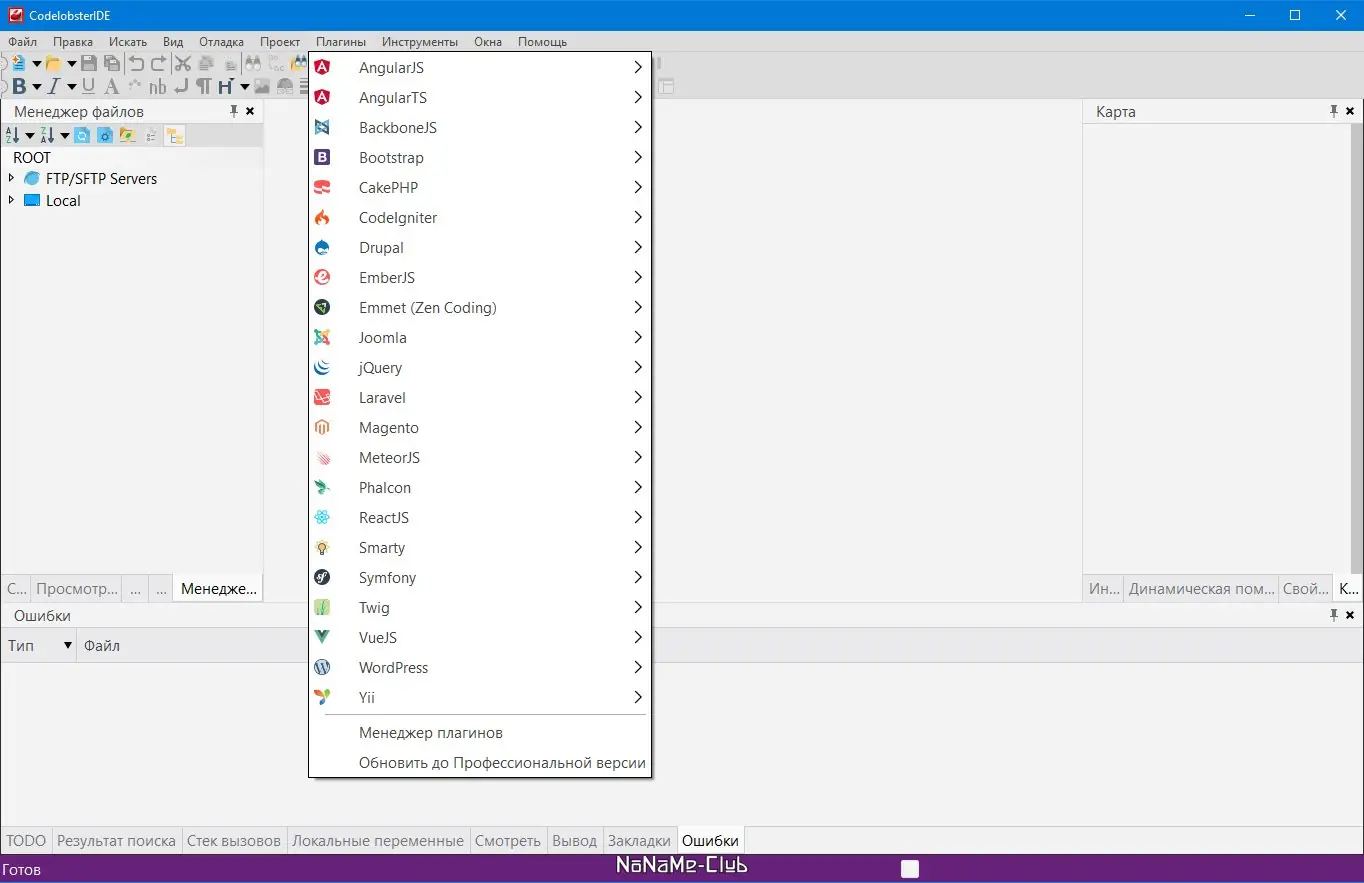The image size is (1364, 883).
Task: Switch to the Стек вызовов tab
Action: point(234,841)
